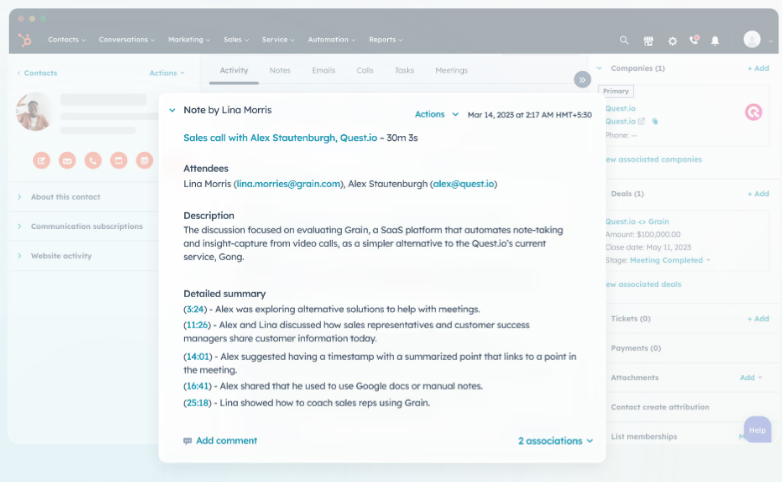Screen dimensions: 782x482
Task: Jump to timestamp 25:18
Action: (x=197, y=403)
